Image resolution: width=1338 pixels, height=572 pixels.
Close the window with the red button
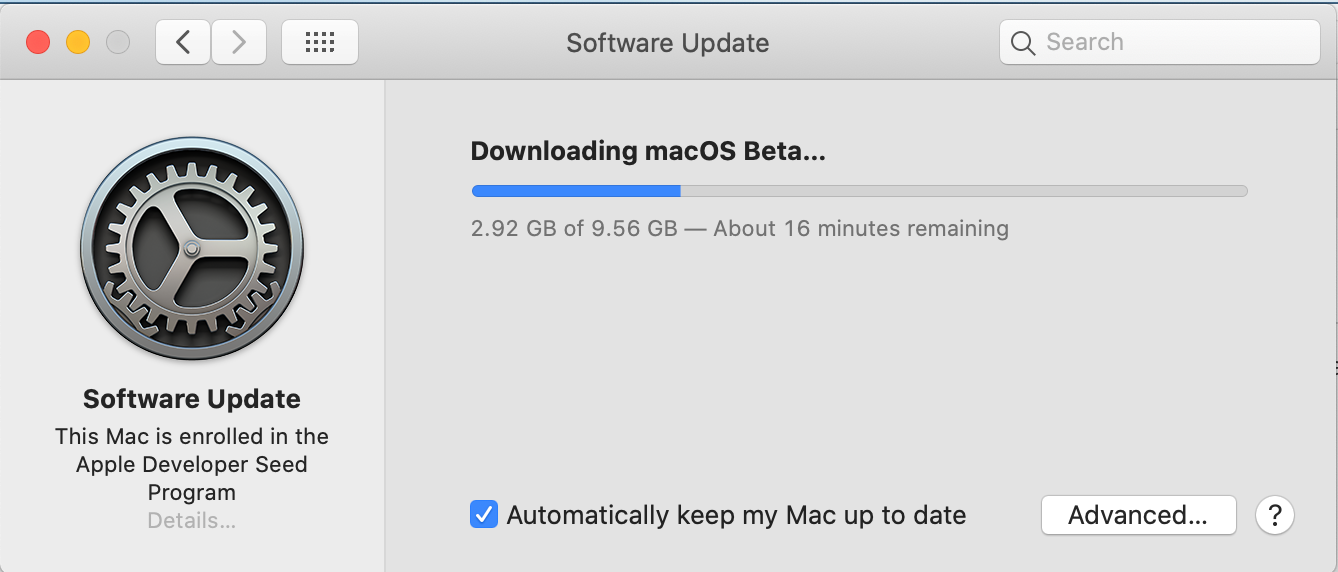tap(38, 42)
